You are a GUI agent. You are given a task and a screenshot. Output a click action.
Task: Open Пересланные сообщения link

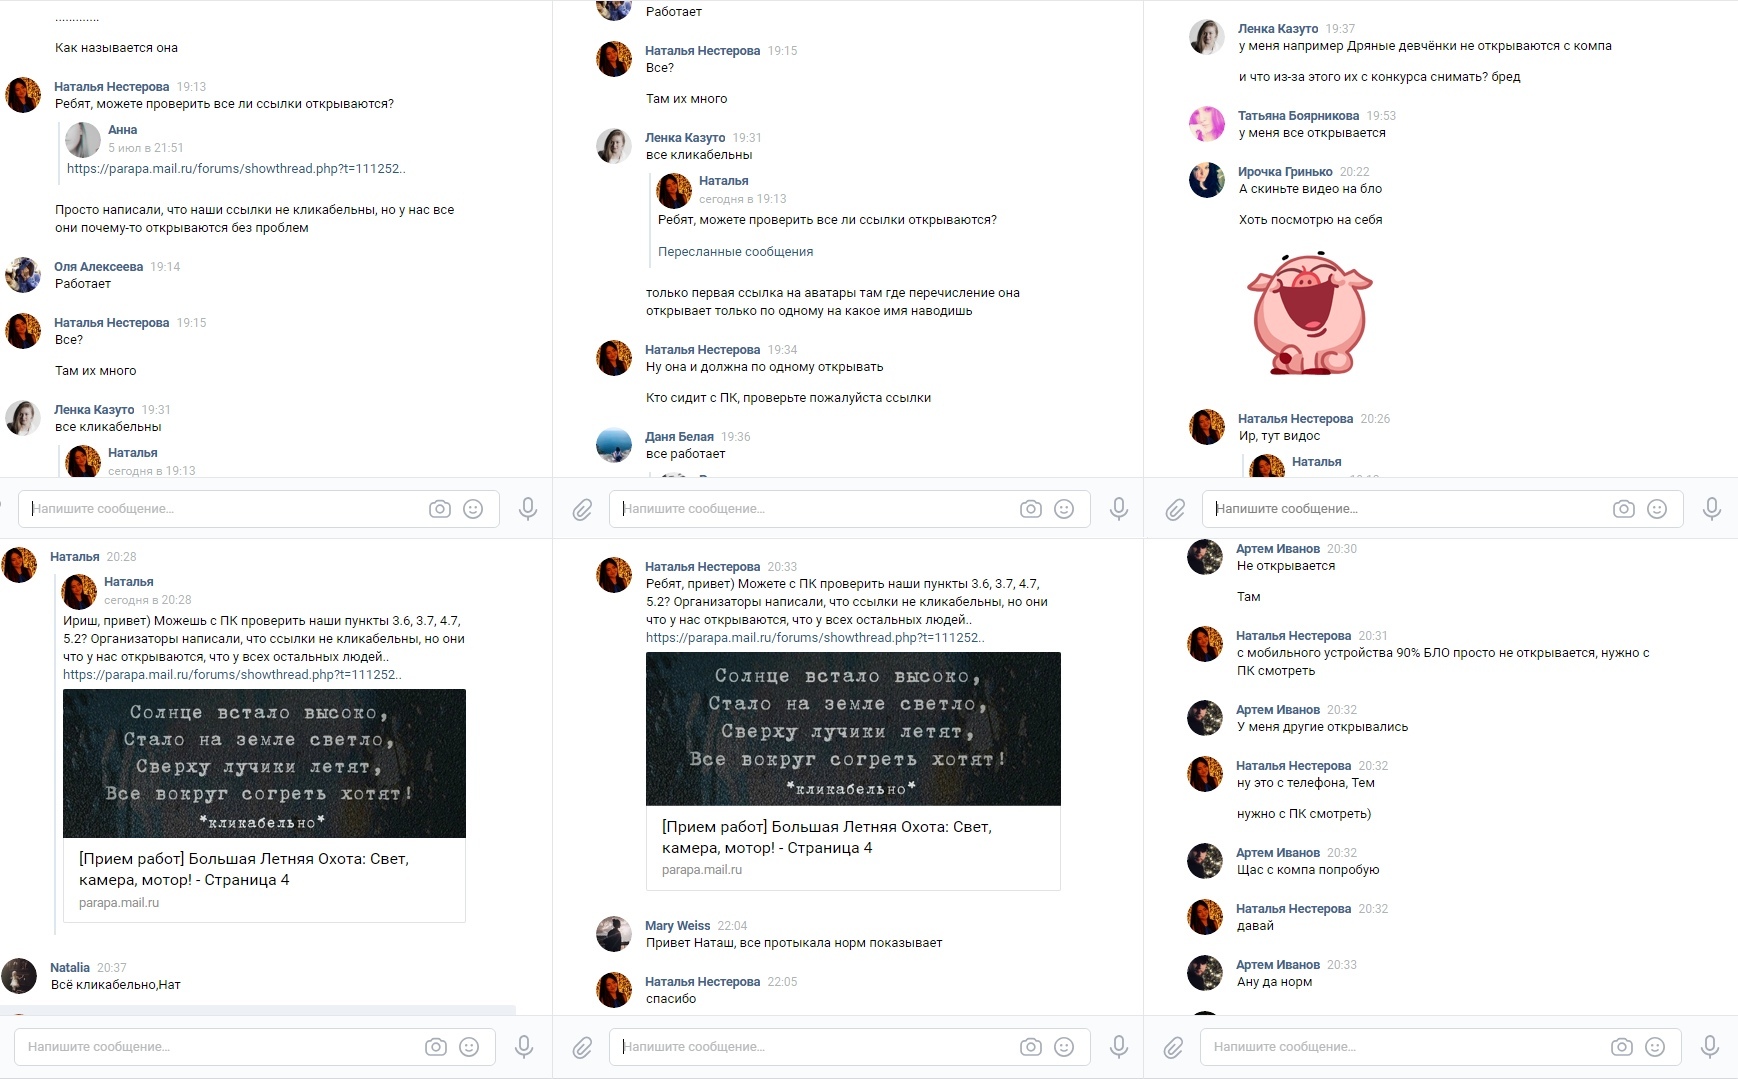click(735, 252)
